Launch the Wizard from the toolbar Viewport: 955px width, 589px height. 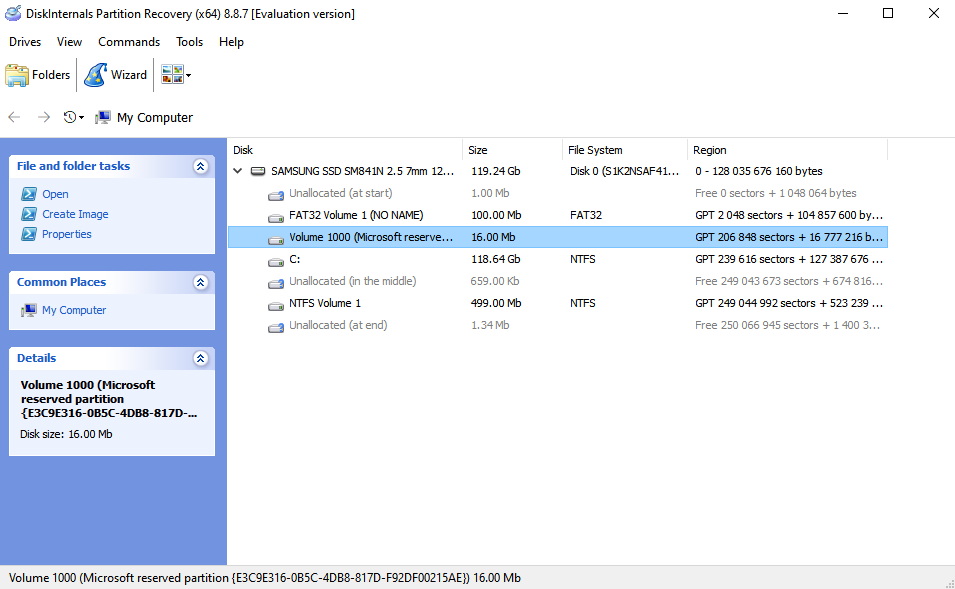pyautogui.click(x=116, y=75)
